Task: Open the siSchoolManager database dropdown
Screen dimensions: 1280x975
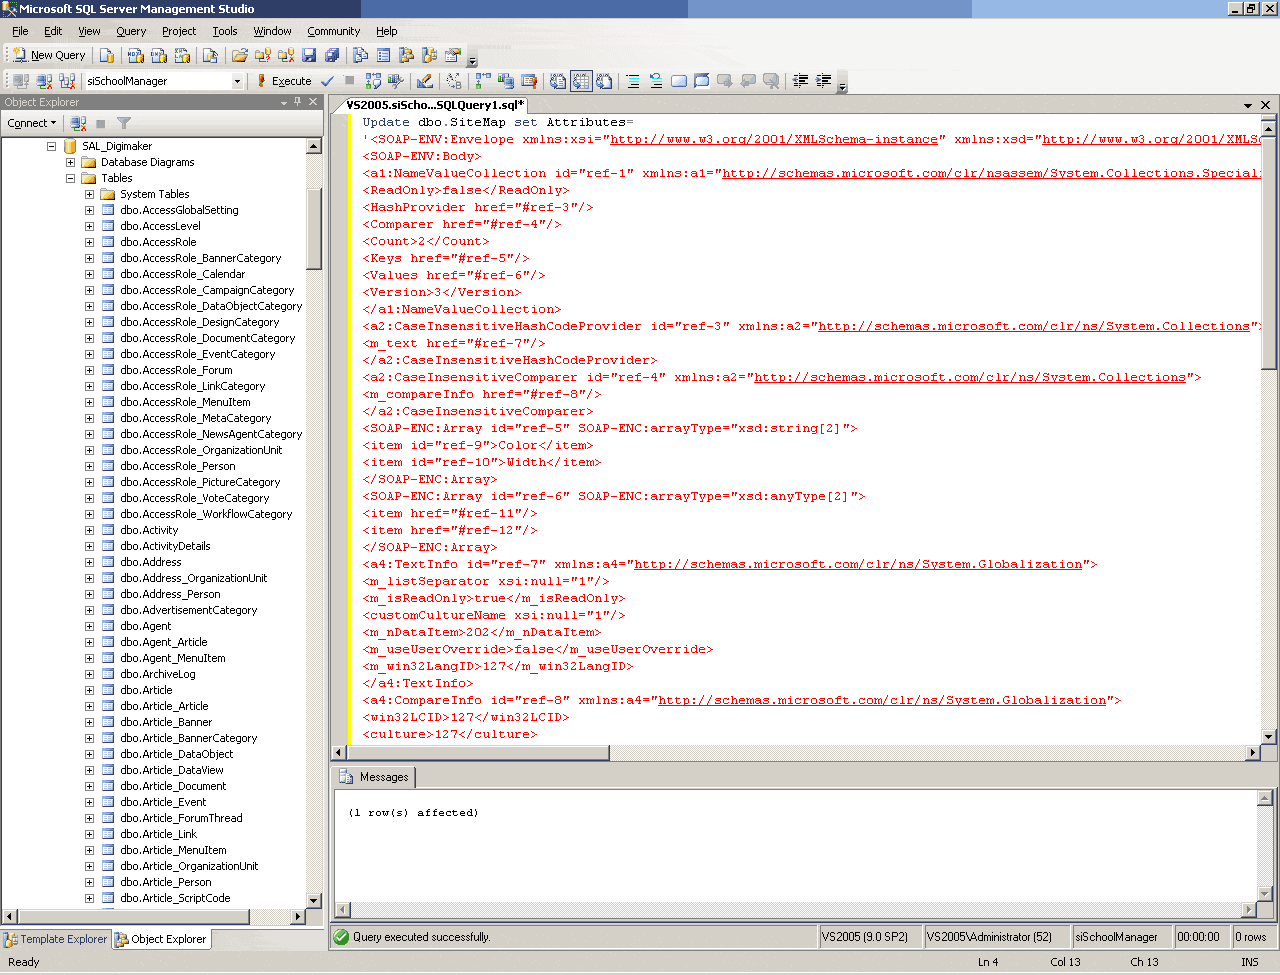Action: 237,81
